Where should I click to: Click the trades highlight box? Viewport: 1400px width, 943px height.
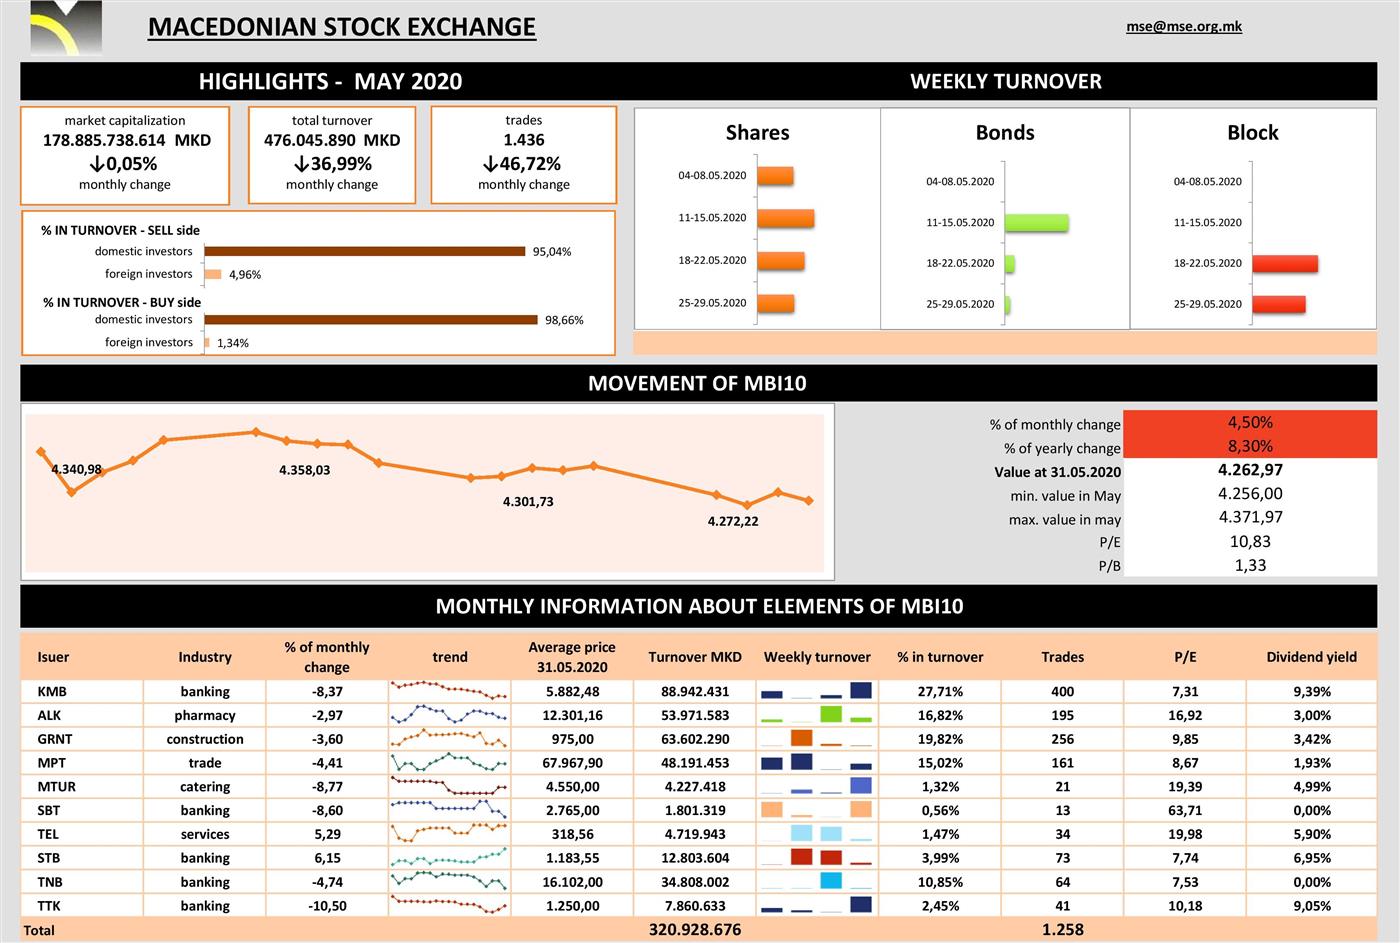[x=523, y=154]
